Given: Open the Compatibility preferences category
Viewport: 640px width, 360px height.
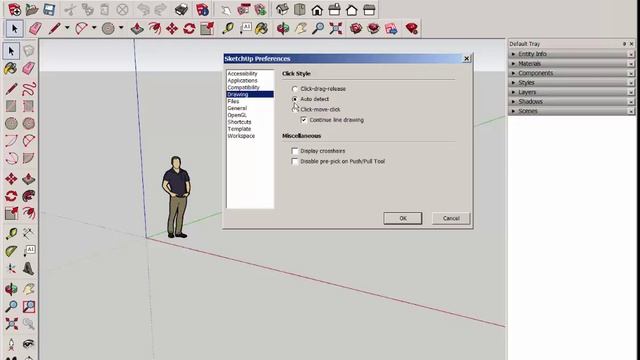Looking at the screenshot, I should (243, 87).
